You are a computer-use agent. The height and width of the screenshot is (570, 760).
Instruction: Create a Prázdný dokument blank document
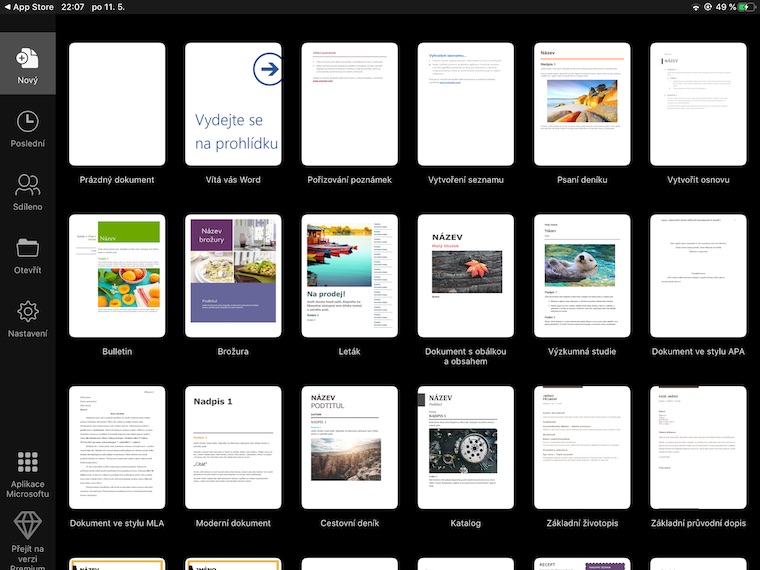click(117, 104)
